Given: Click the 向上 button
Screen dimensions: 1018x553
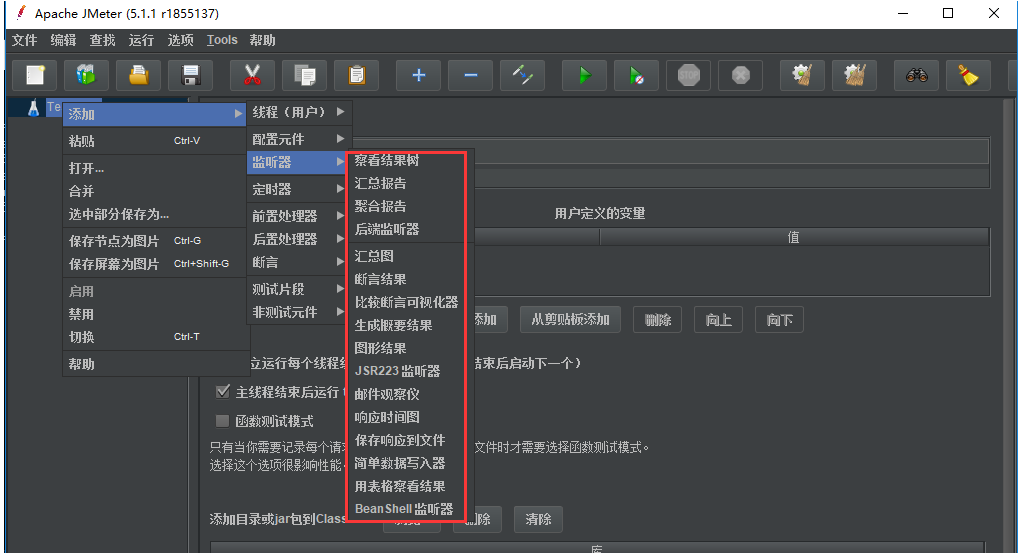Looking at the screenshot, I should (x=718, y=319).
